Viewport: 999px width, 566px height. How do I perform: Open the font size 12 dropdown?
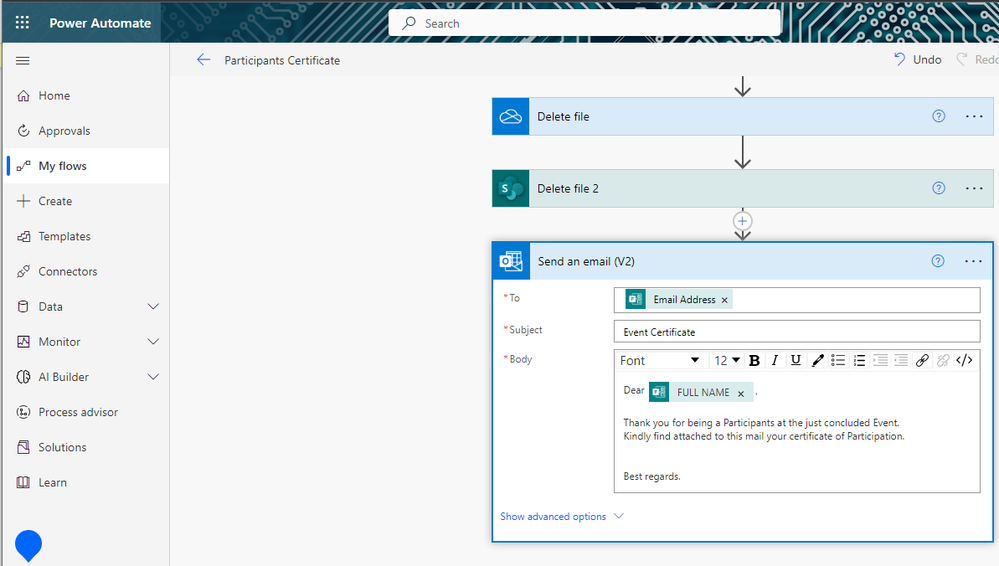click(726, 361)
